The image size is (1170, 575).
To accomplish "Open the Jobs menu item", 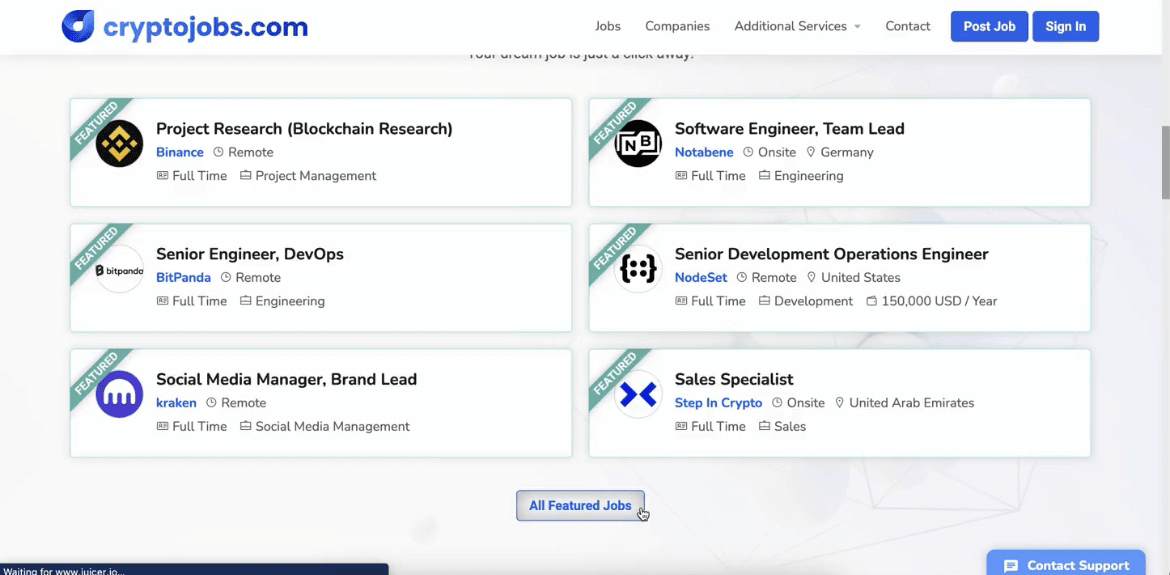I will pos(608,26).
